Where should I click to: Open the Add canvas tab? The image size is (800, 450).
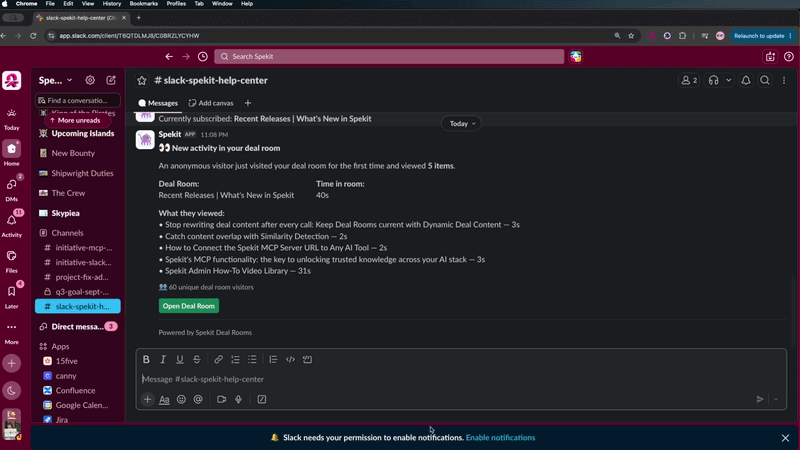[x=211, y=103]
